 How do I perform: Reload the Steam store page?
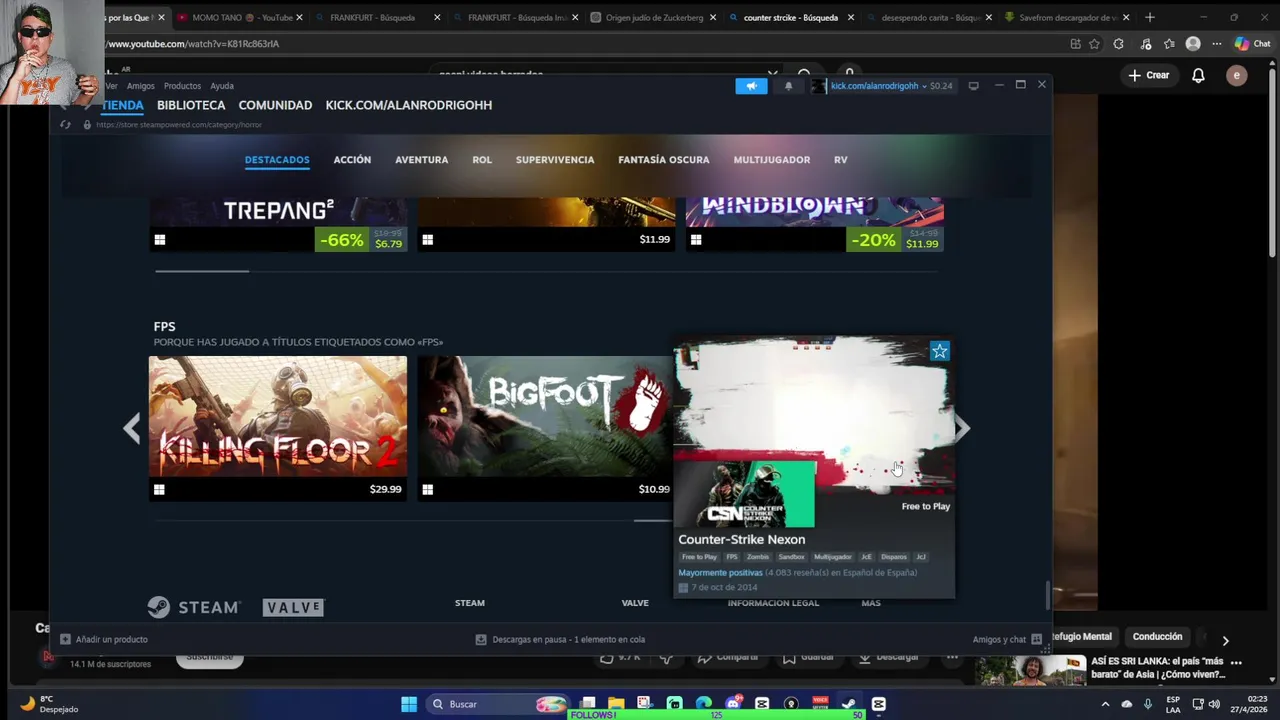(x=65, y=125)
